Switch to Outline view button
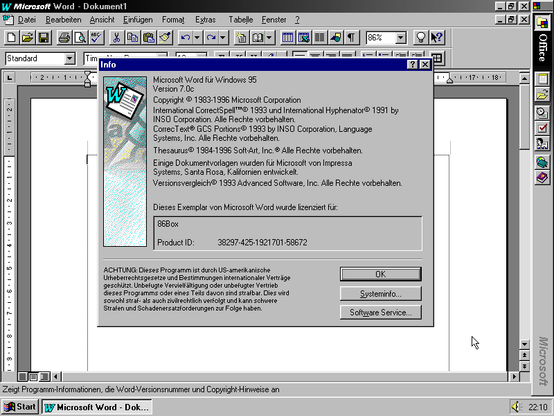The width and height of the screenshot is (554, 416). (x=44, y=377)
